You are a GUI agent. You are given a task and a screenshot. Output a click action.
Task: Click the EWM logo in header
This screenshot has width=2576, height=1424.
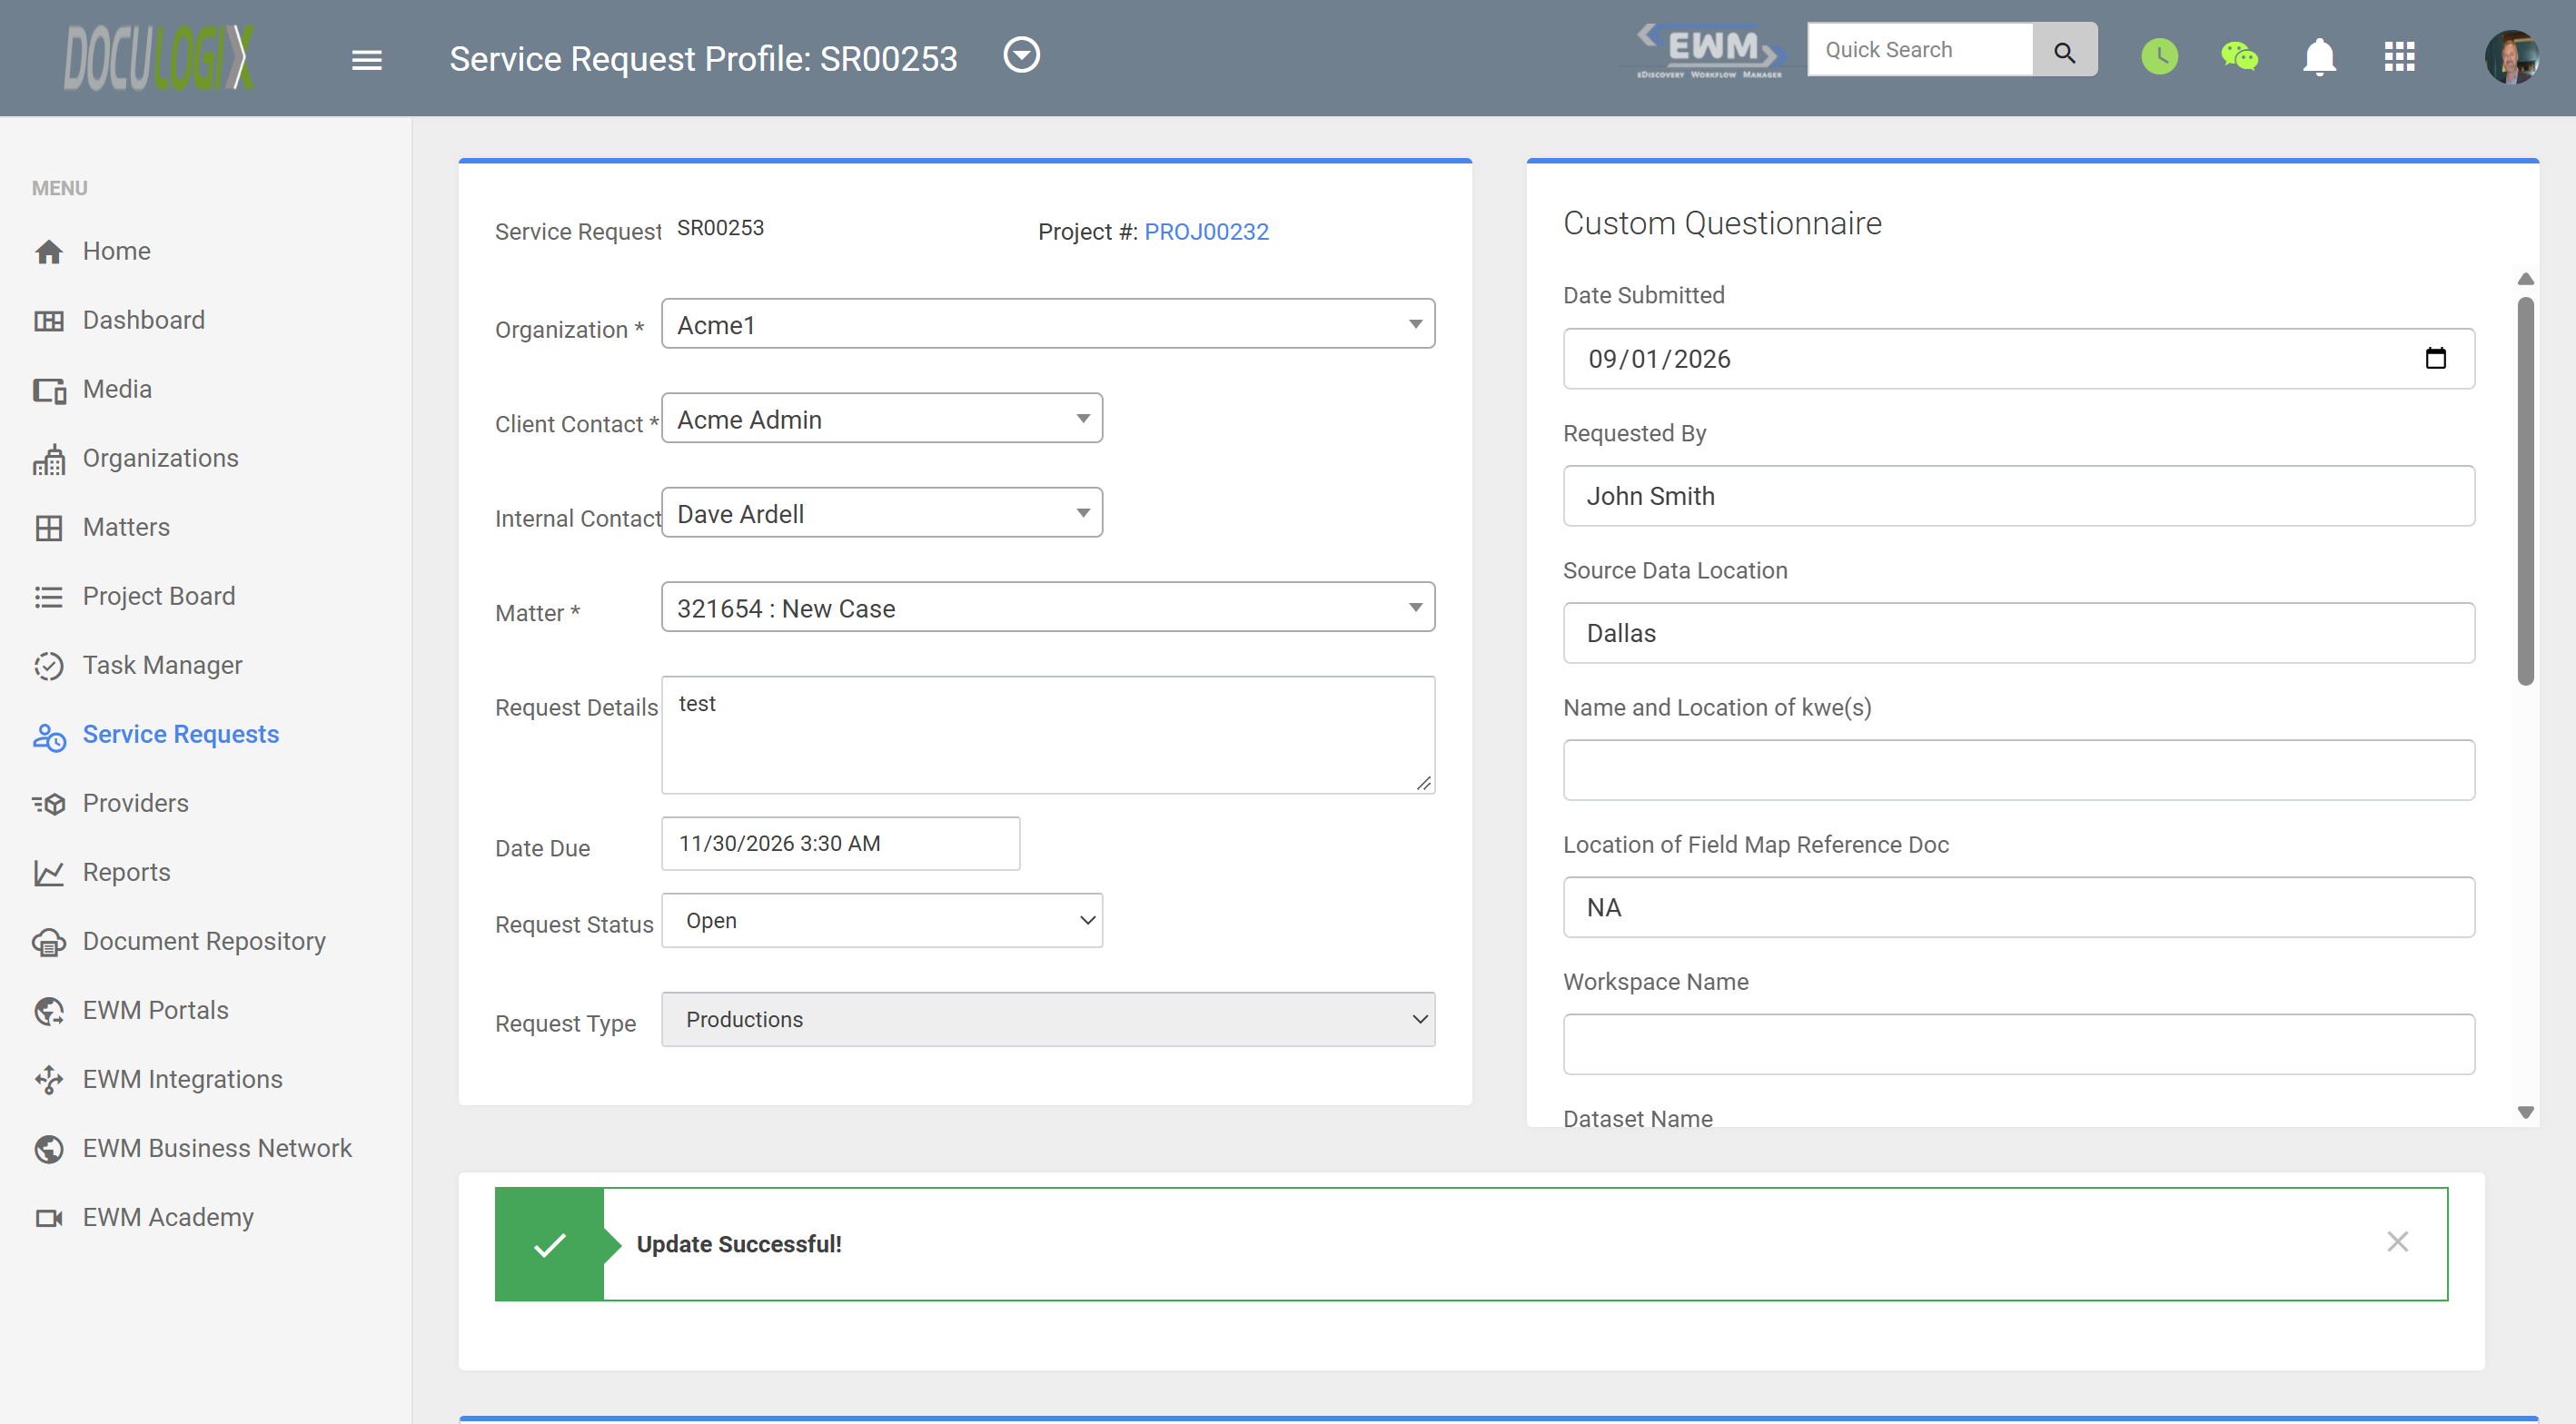(x=1712, y=50)
